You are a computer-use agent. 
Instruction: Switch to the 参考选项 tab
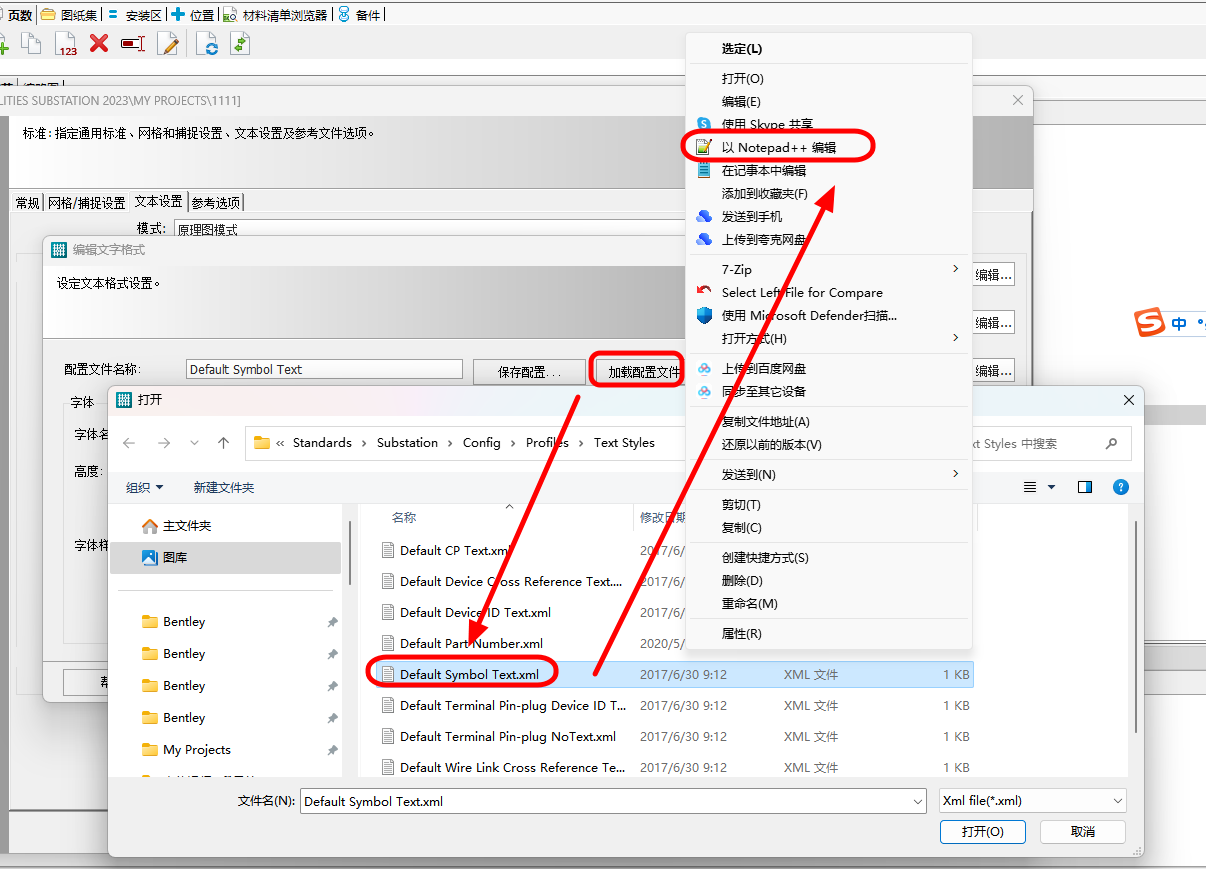(x=216, y=202)
